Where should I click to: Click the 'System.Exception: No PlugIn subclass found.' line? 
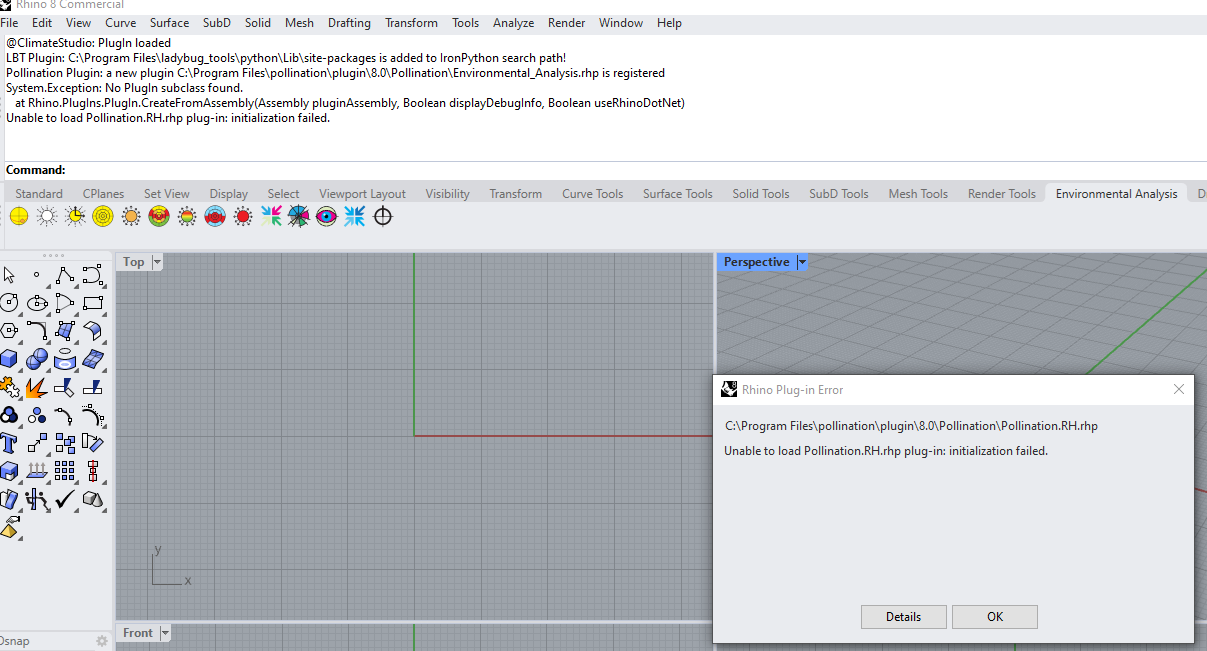(124, 88)
